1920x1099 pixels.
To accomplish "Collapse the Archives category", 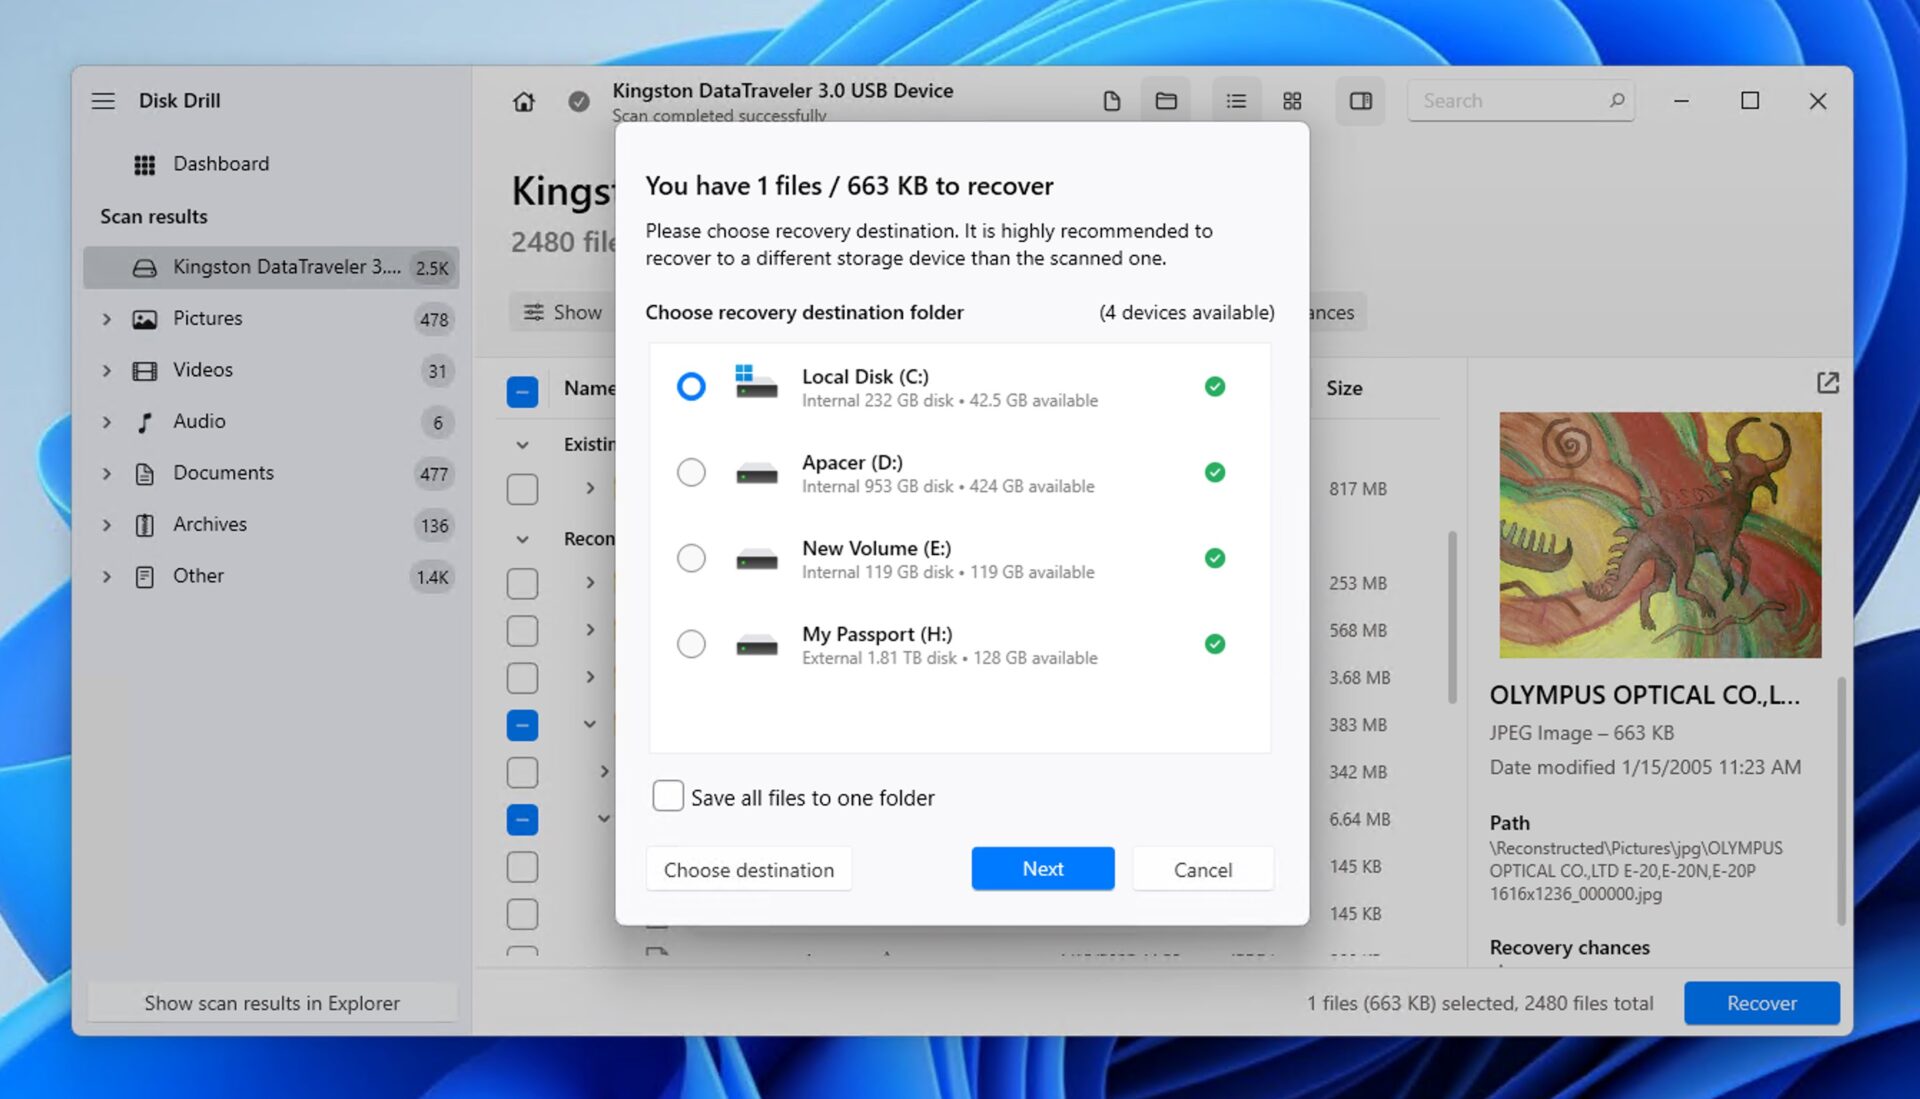I will click(x=107, y=524).
